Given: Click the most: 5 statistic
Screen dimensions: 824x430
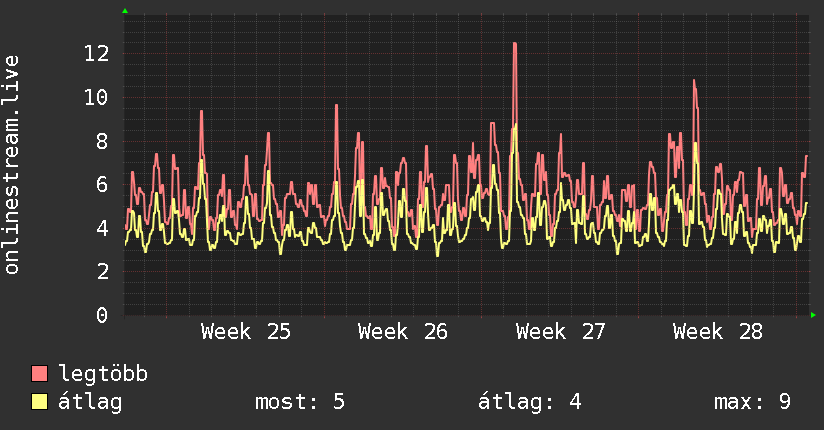Looking at the screenshot, I should coord(300,402).
